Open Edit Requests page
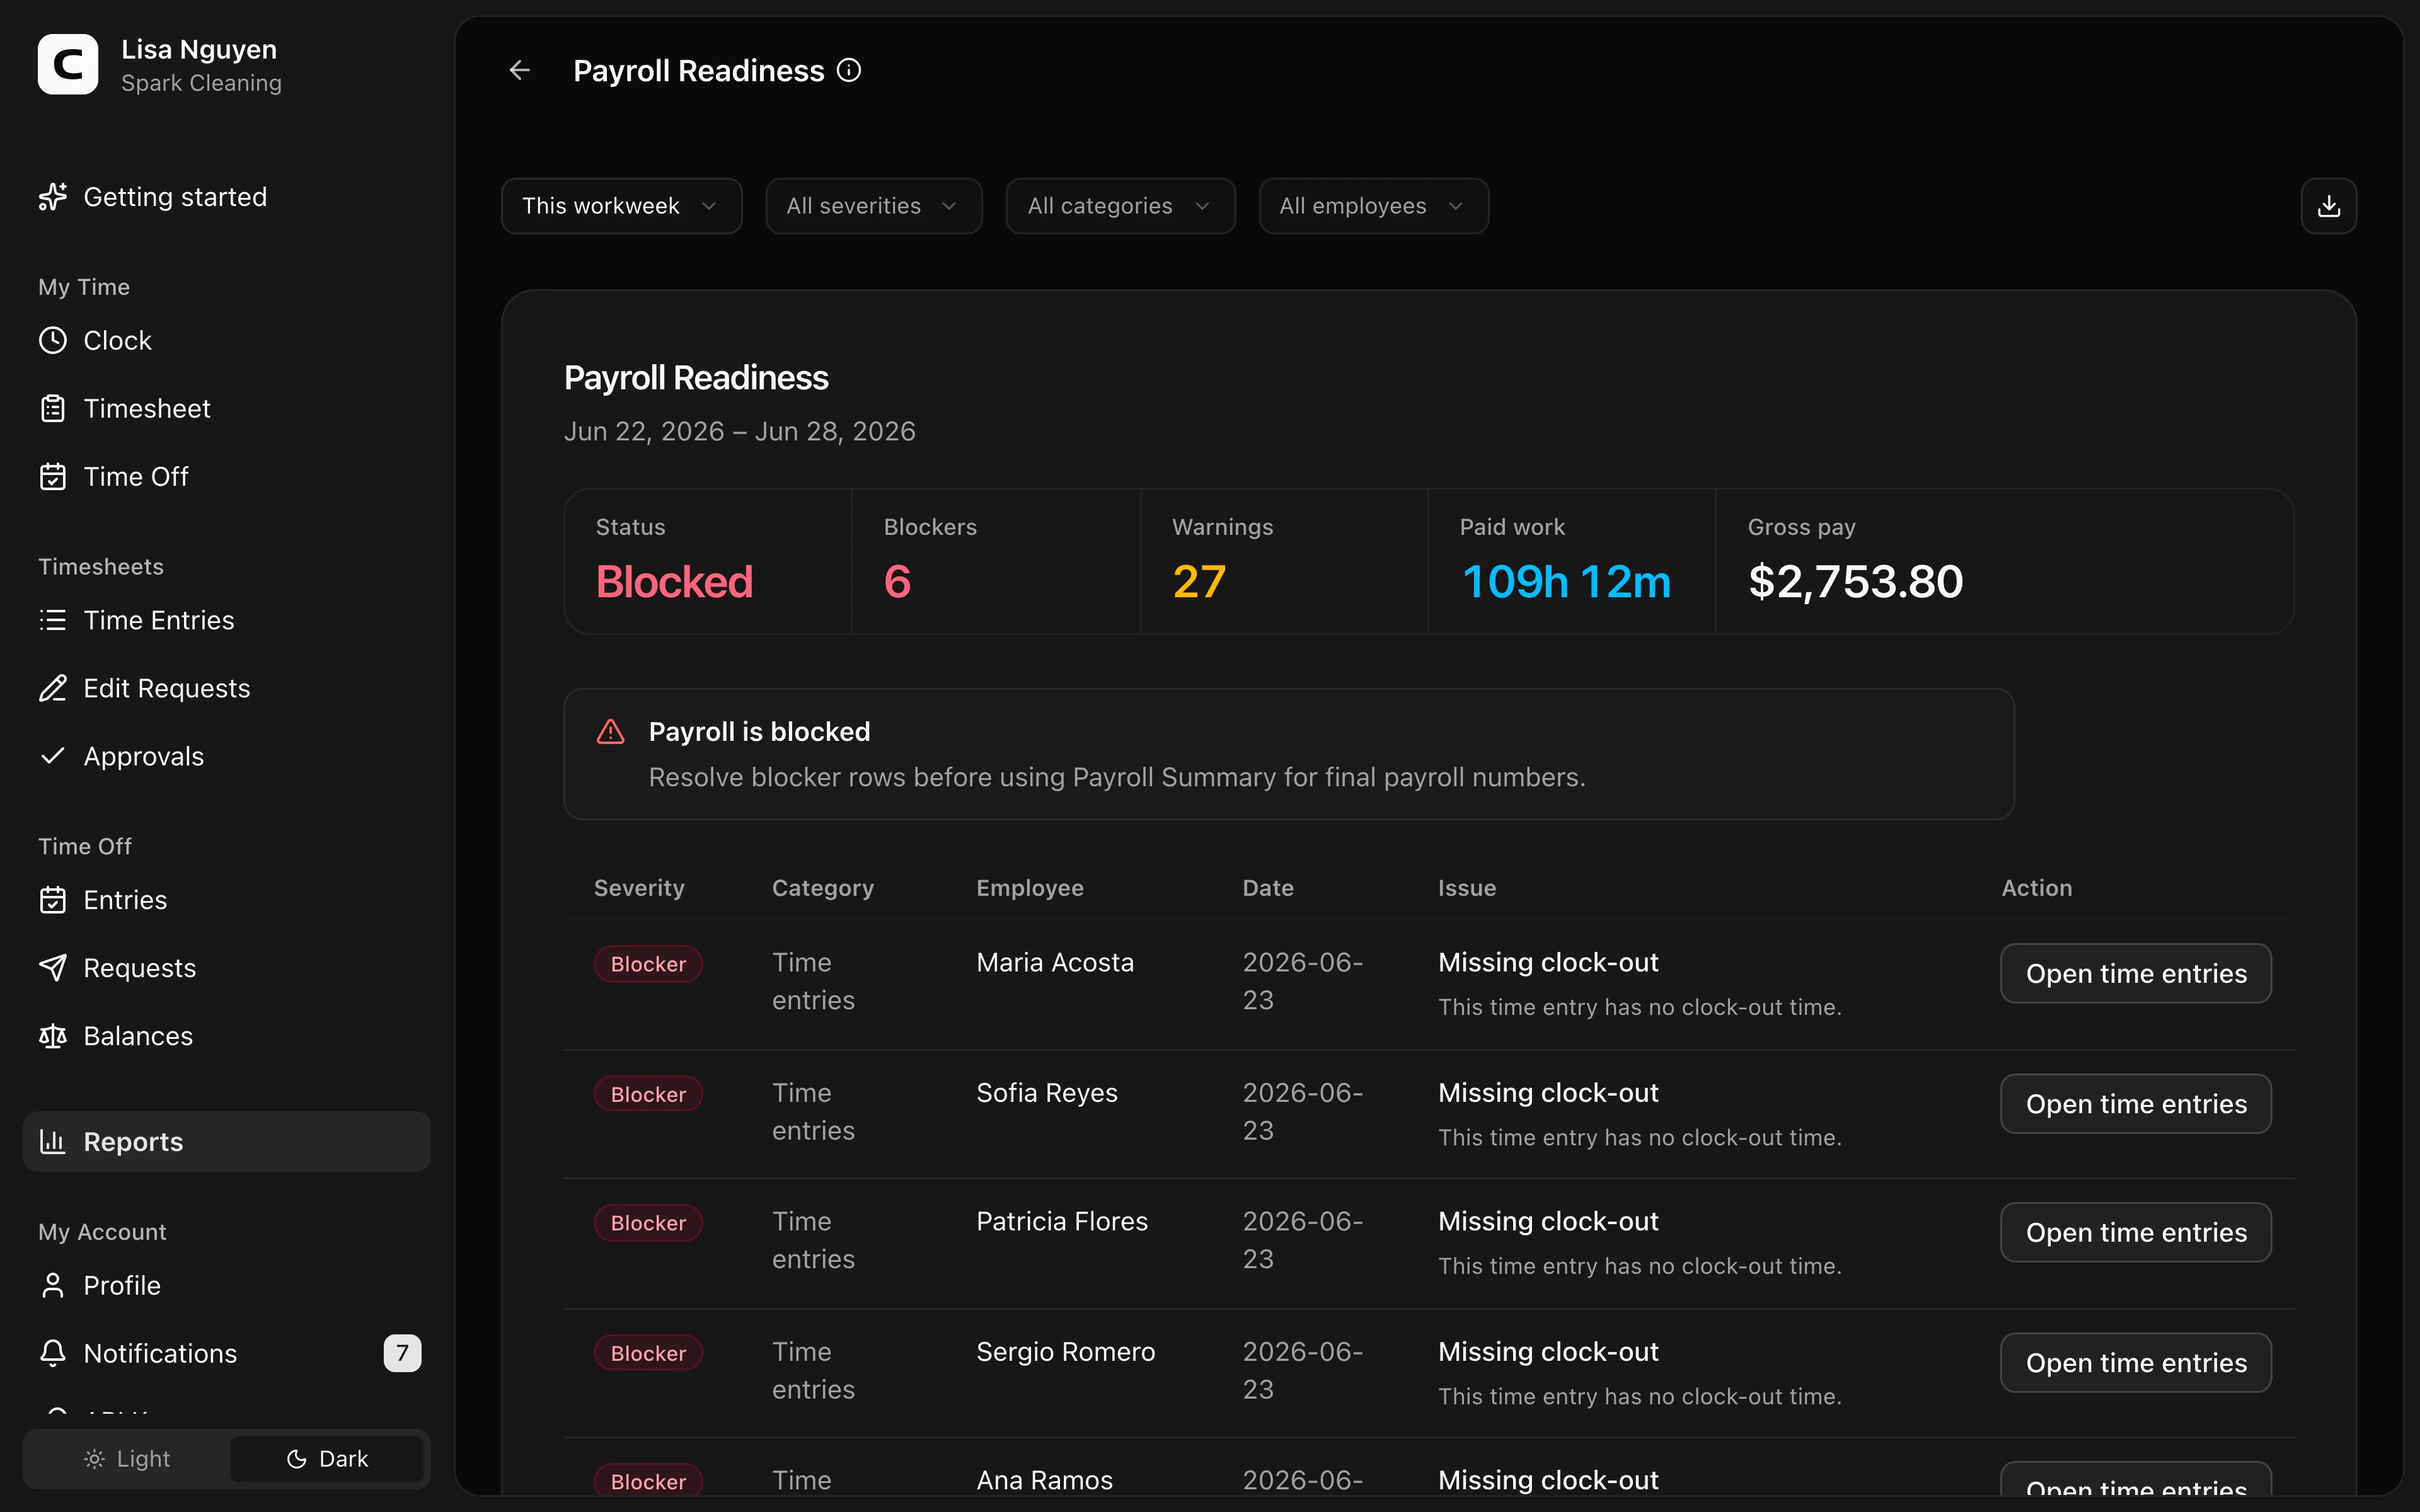 [x=226, y=688]
